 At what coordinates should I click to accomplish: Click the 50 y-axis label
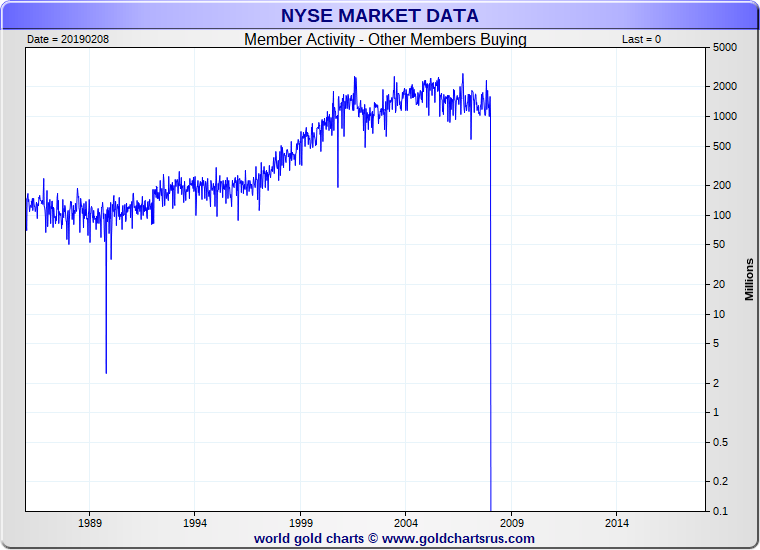tap(719, 244)
